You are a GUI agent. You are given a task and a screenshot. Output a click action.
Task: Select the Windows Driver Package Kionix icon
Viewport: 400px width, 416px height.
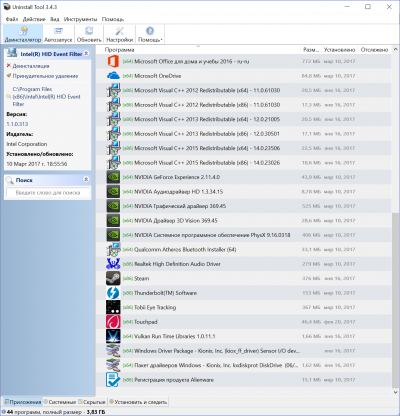coord(113,351)
